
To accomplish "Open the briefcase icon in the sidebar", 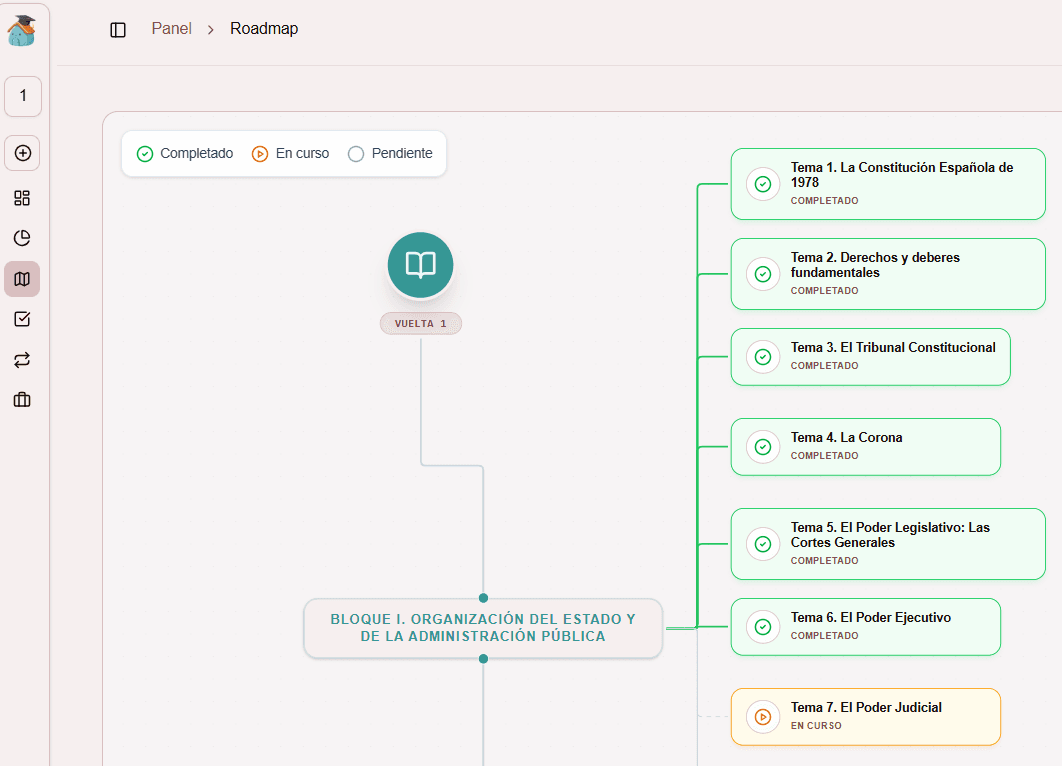I will point(21,399).
